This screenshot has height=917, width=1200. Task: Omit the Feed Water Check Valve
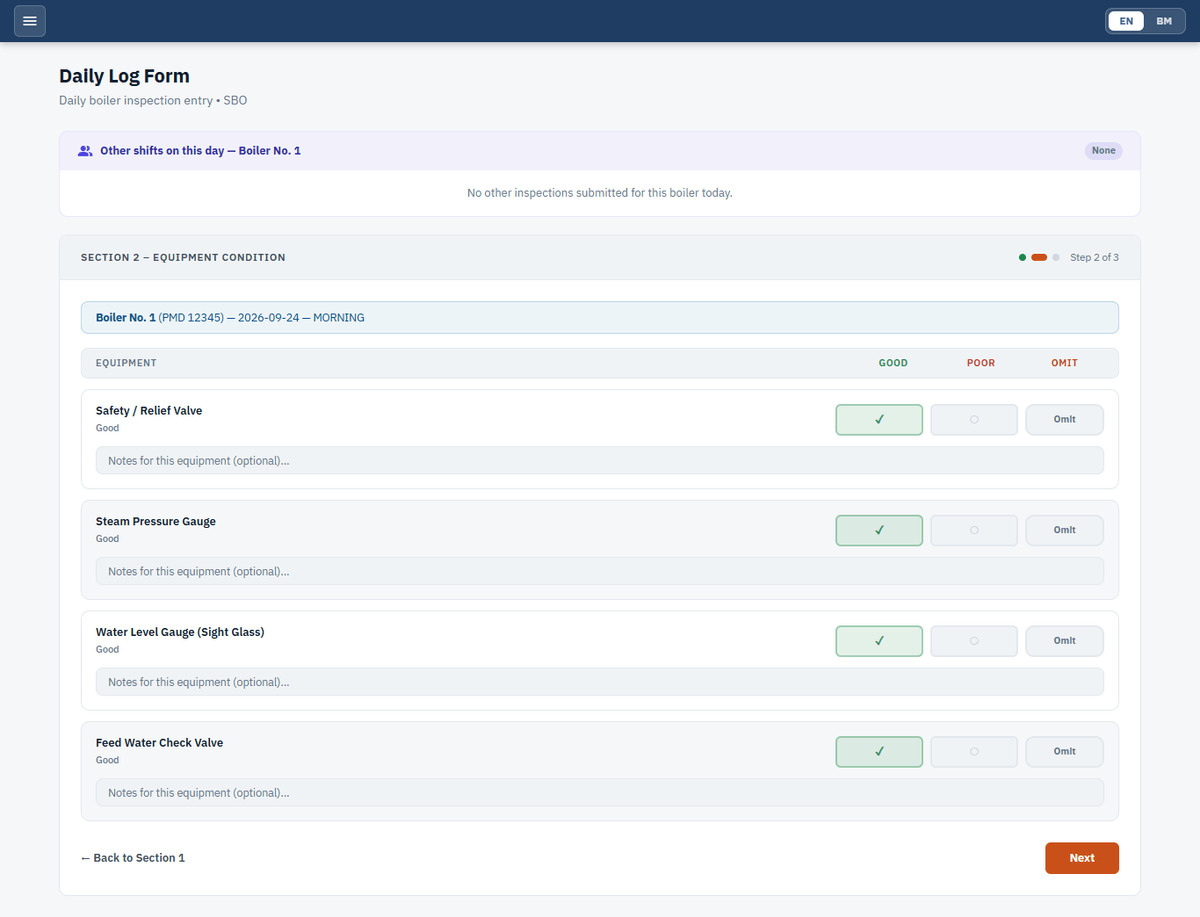[x=1064, y=752]
